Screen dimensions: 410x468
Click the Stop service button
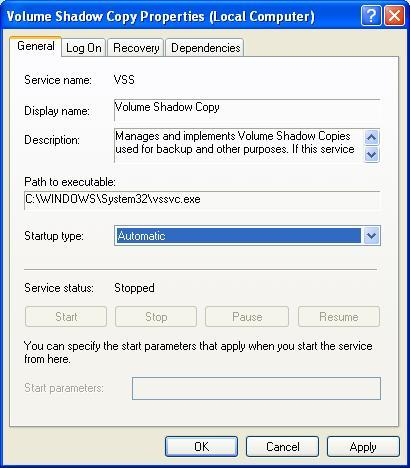click(x=156, y=317)
